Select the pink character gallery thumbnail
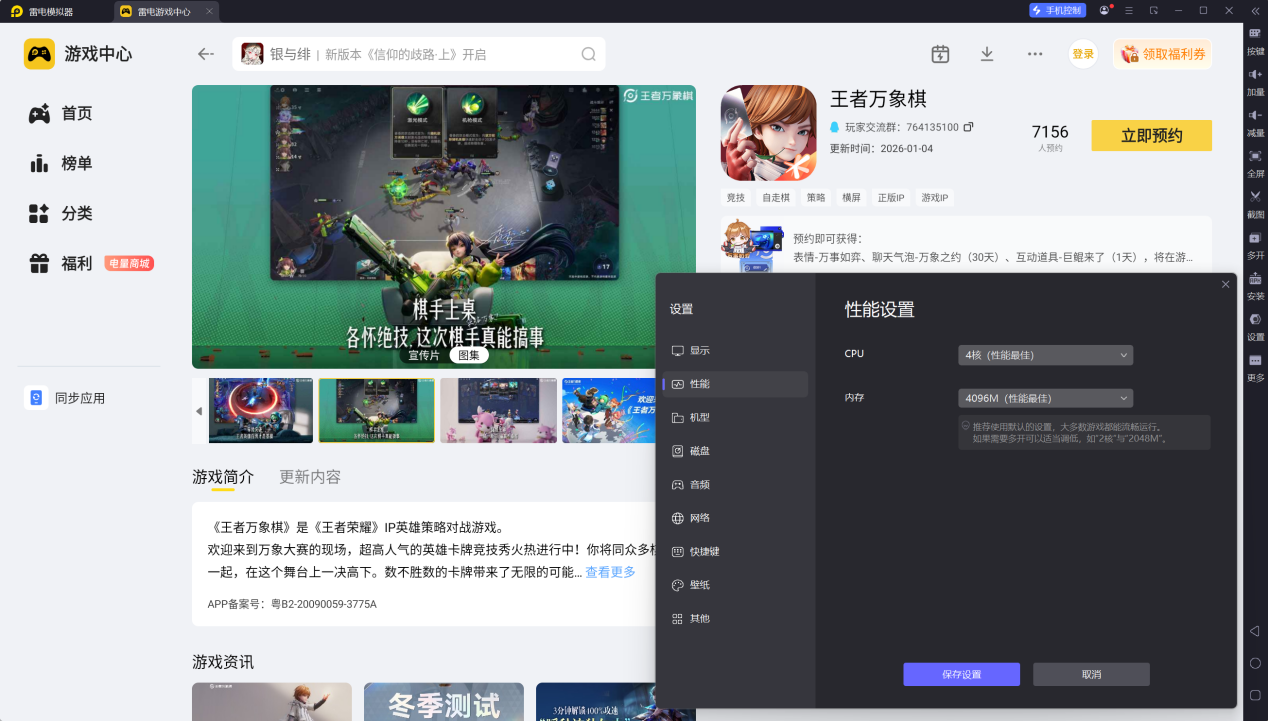This screenshot has width=1268, height=721. point(498,410)
